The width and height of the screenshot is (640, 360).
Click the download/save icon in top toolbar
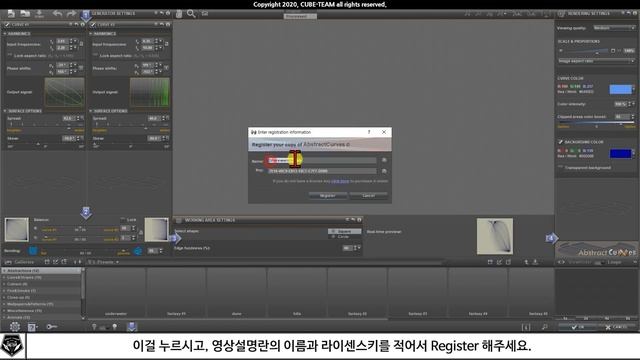click(x=39, y=14)
